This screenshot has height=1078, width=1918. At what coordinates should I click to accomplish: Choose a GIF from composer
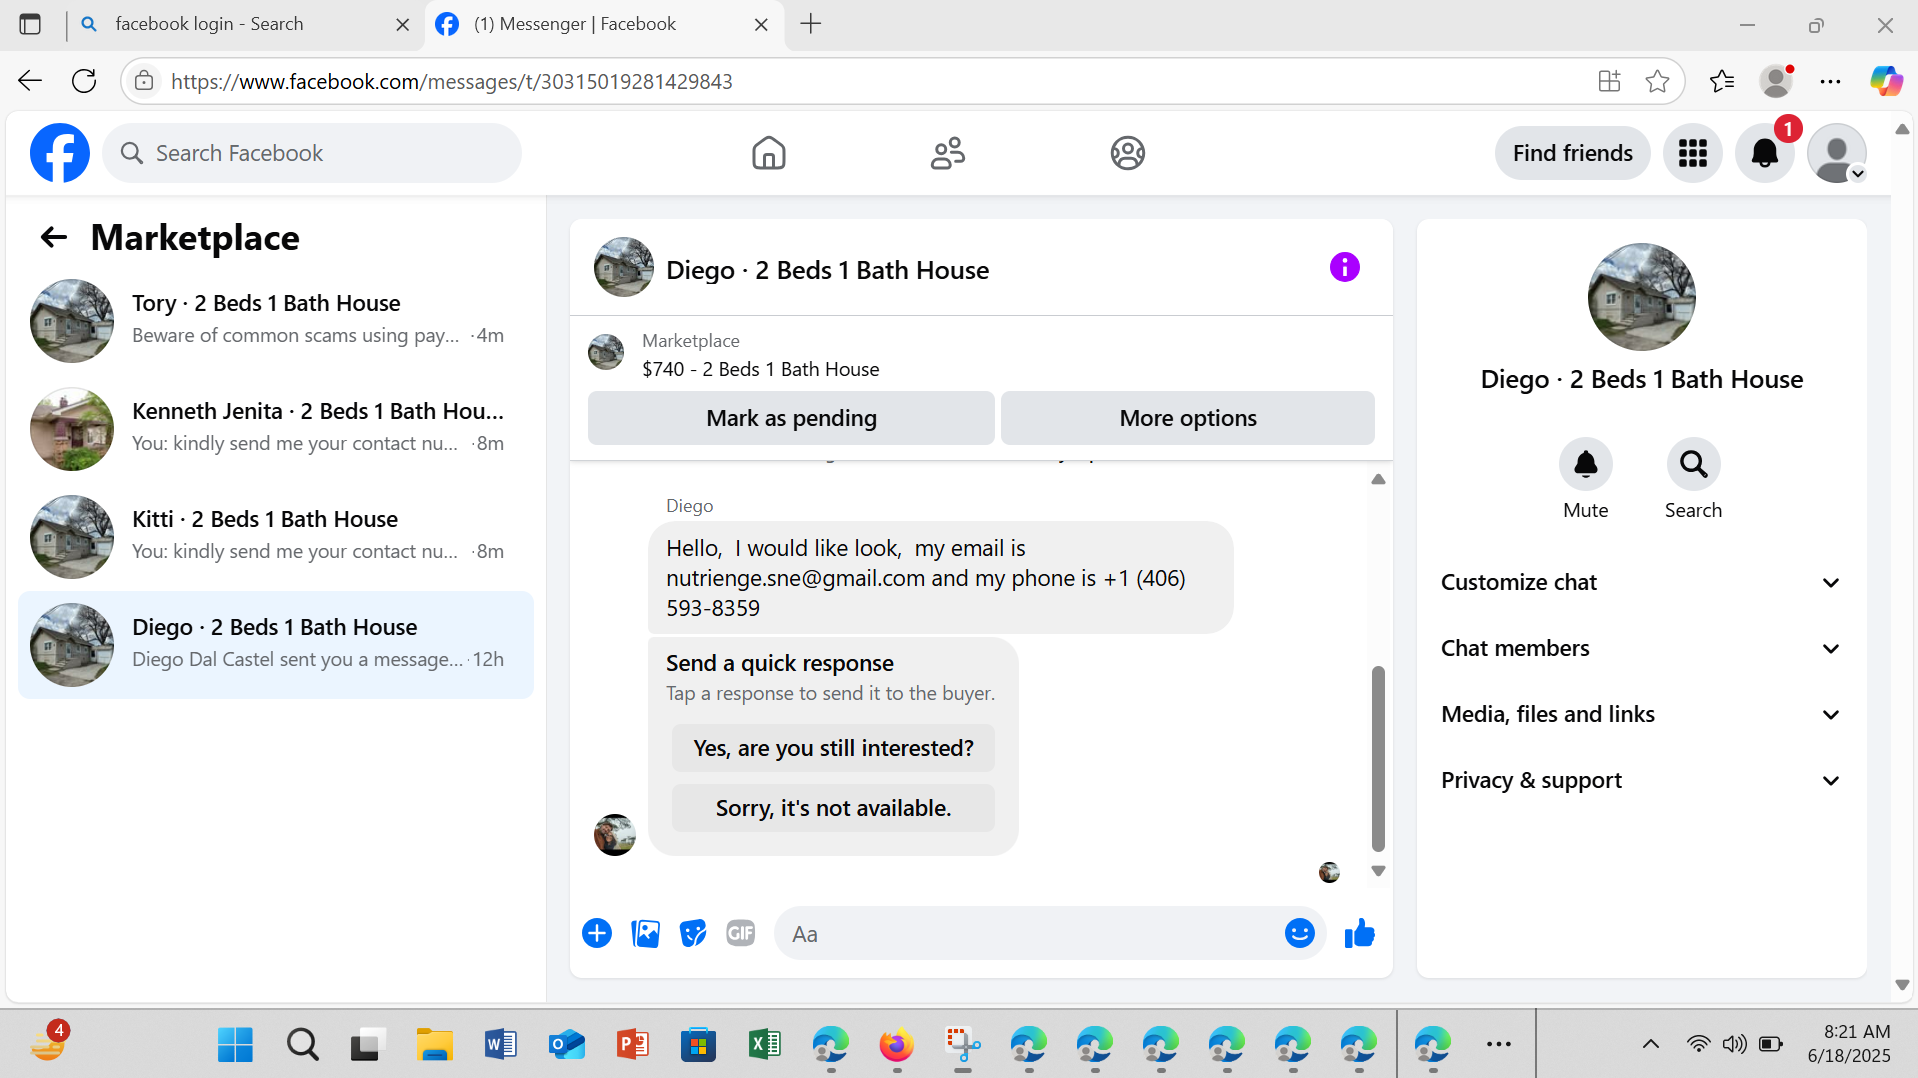[740, 933]
